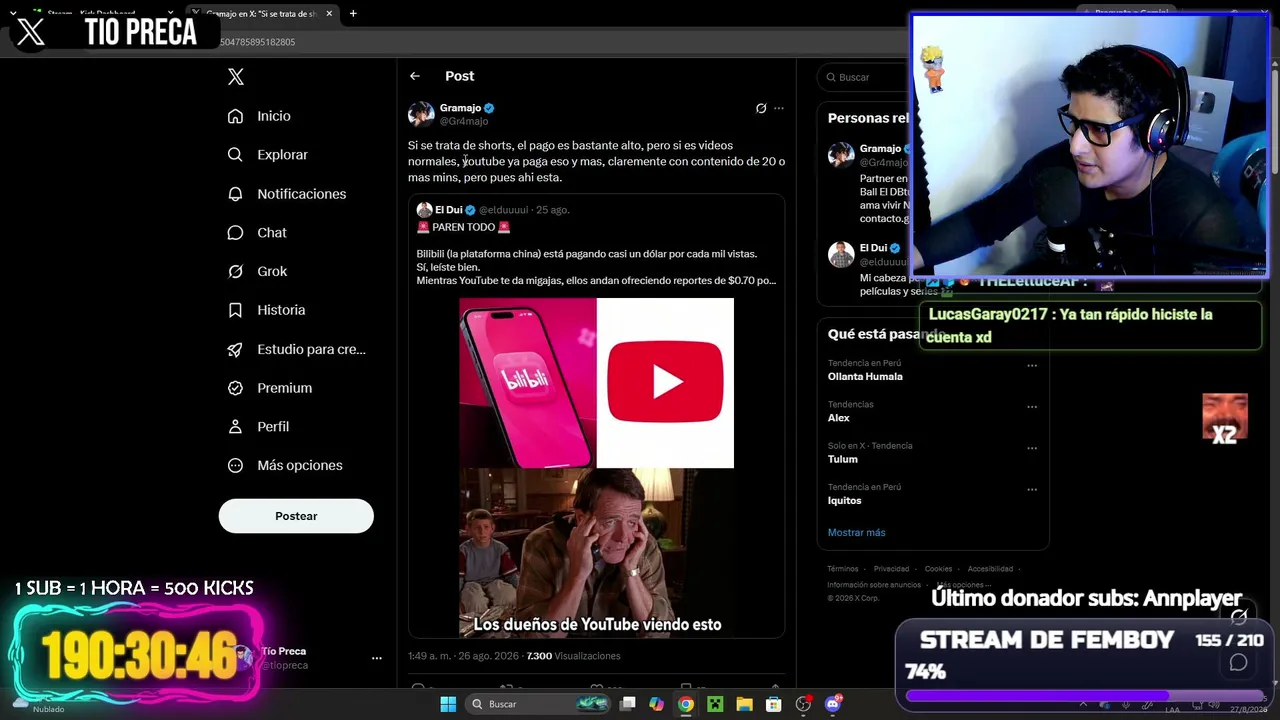
Task: Launch Minecraft from the taskbar
Action: point(715,704)
